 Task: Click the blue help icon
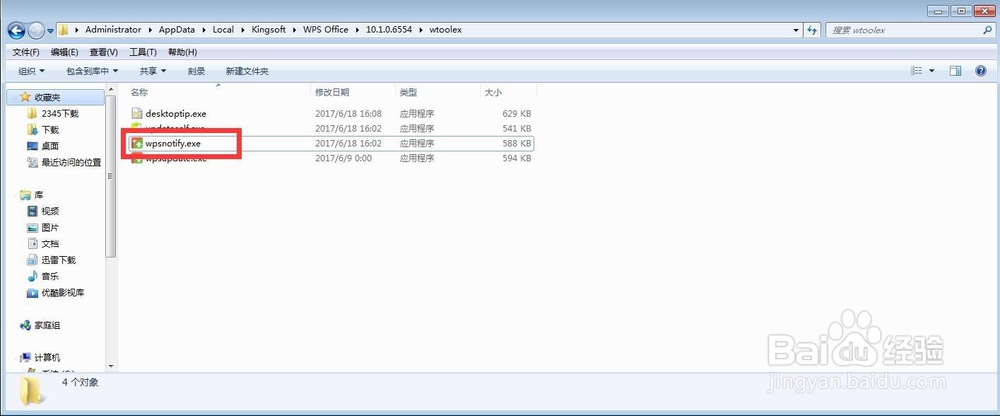982,71
